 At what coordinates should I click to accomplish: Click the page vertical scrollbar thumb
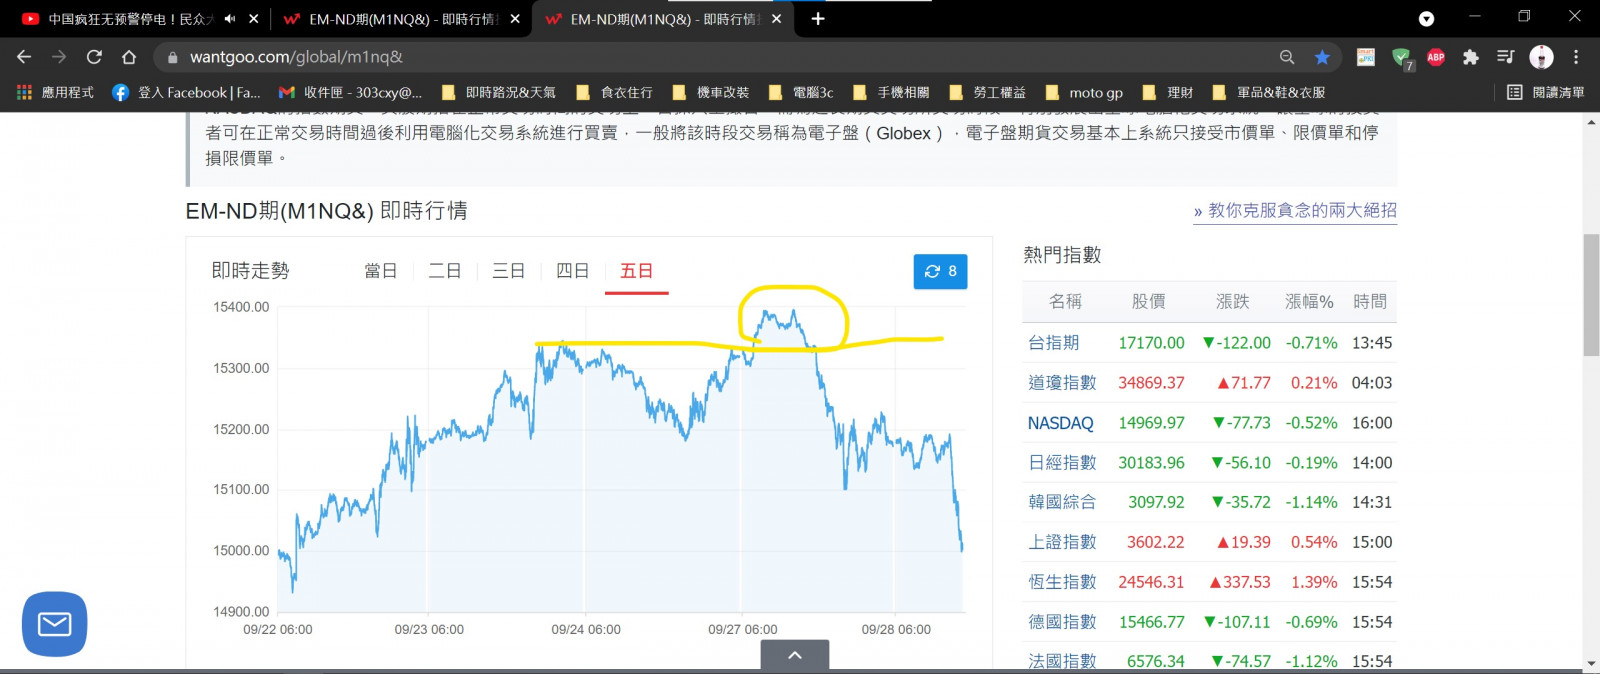1591,295
